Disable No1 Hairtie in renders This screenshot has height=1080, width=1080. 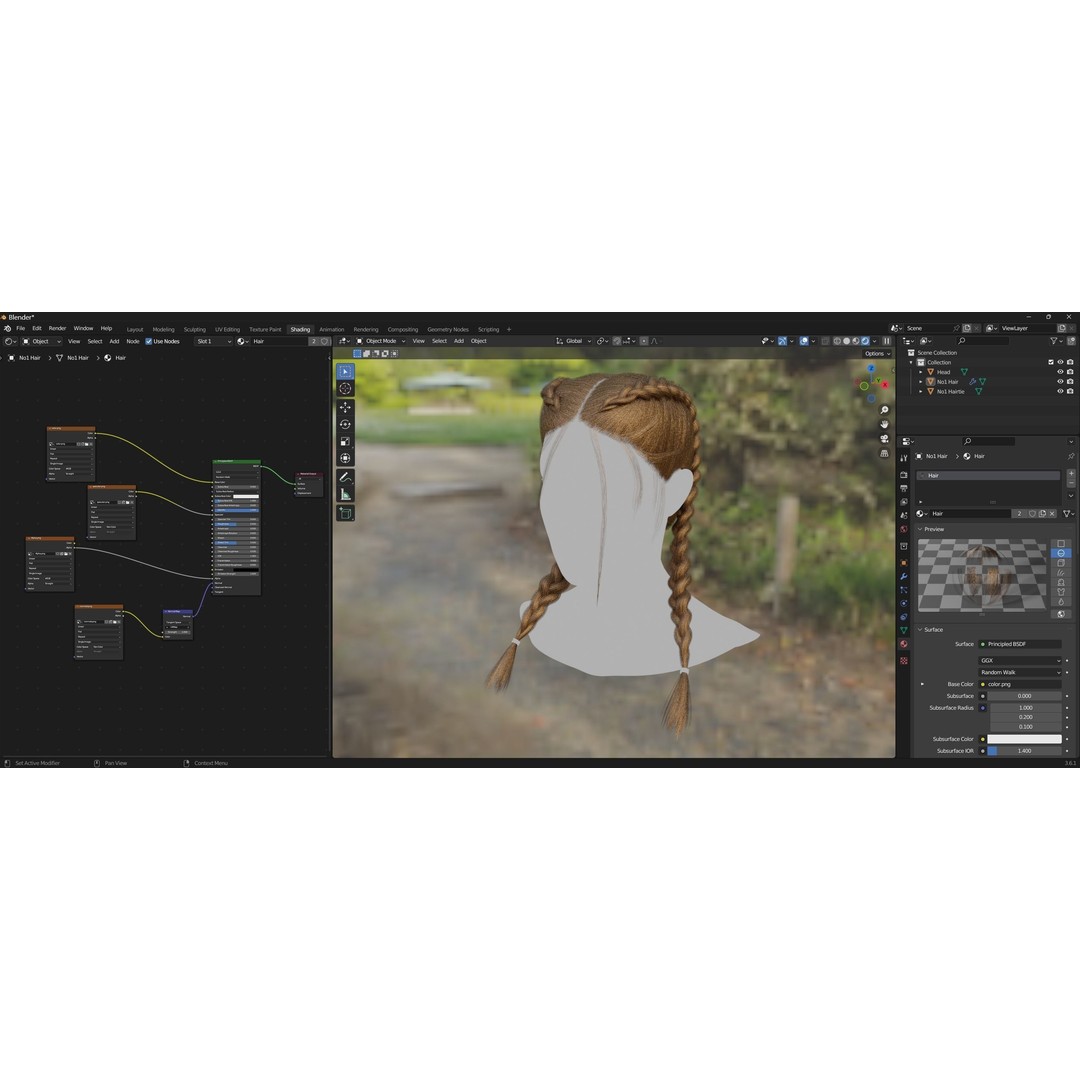click(1070, 390)
